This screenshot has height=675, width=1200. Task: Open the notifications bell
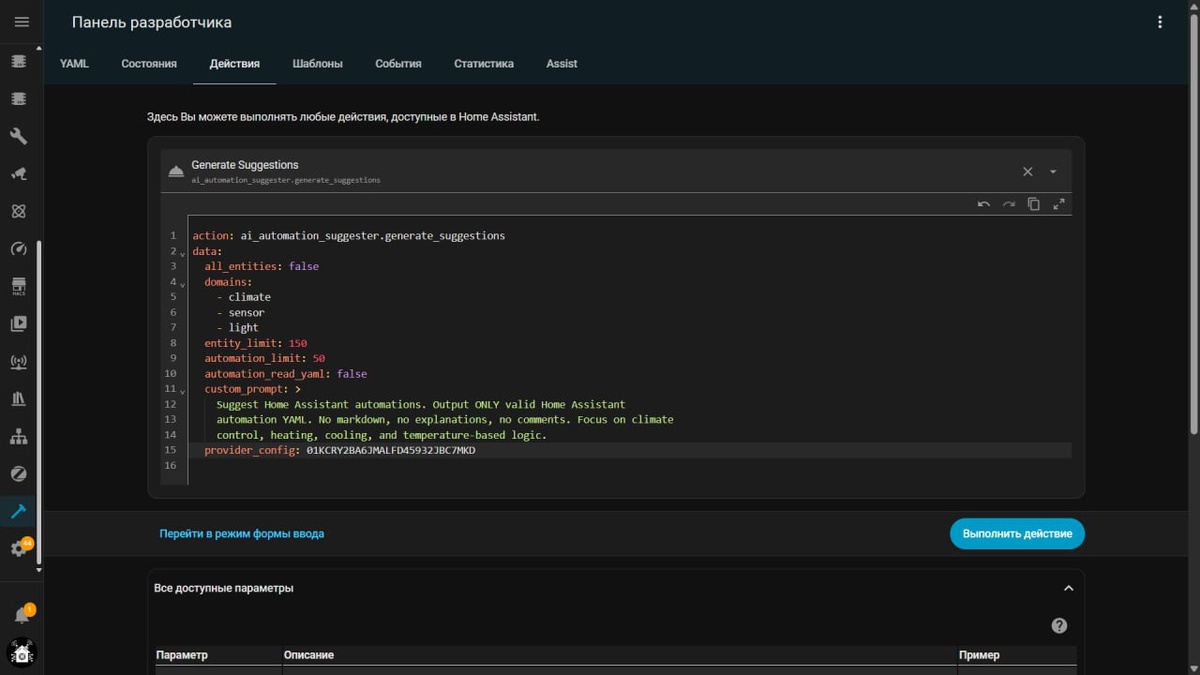point(22,614)
